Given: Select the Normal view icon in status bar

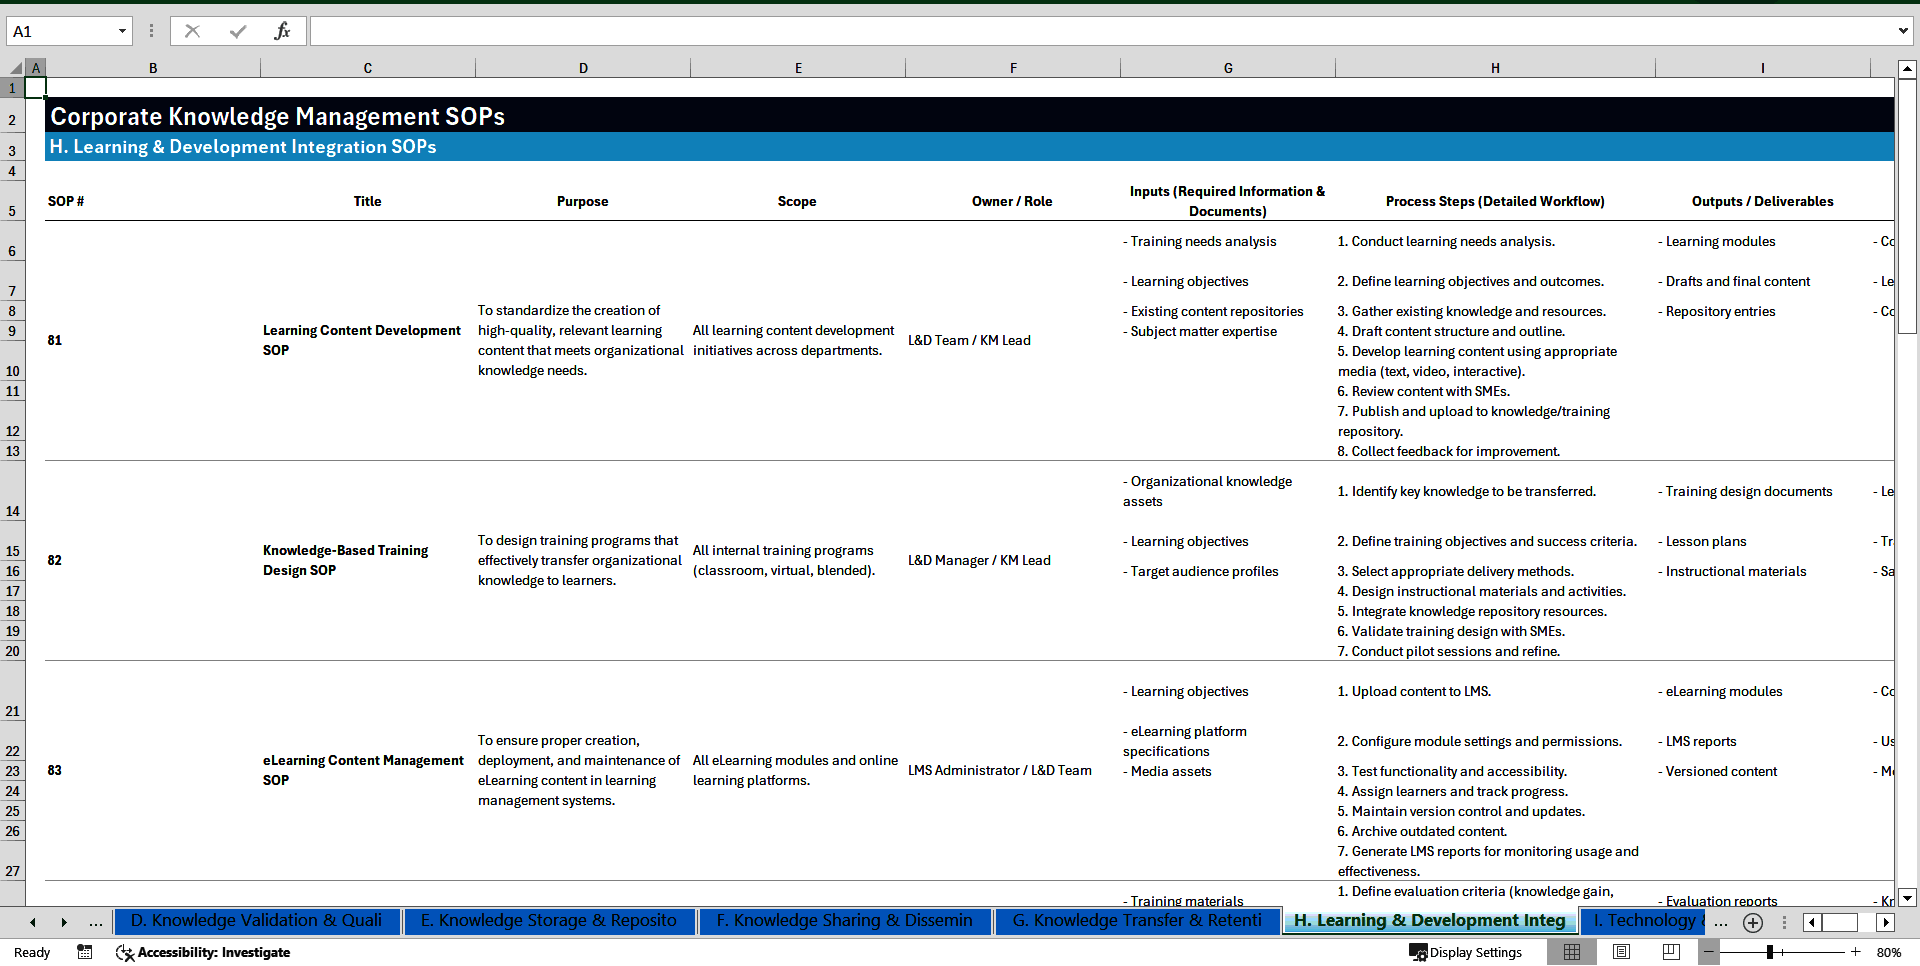Looking at the screenshot, I should 1572,952.
